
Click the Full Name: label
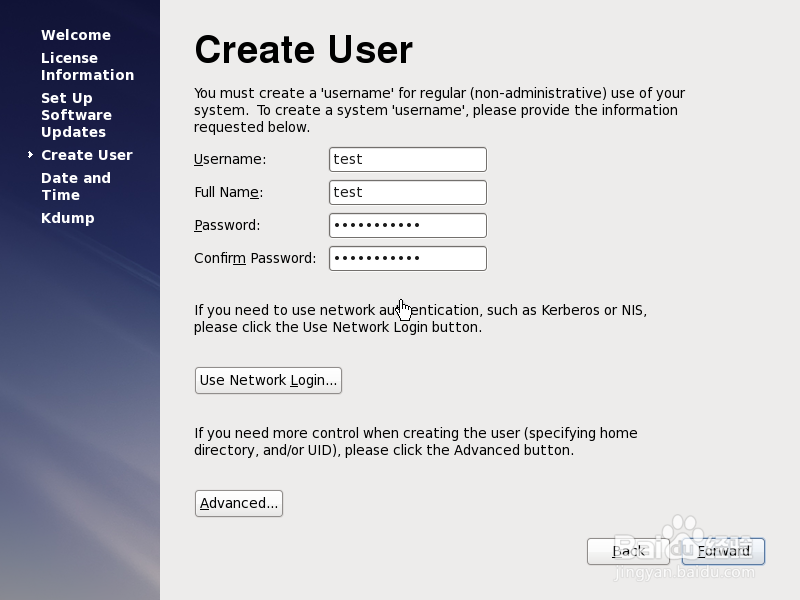point(229,192)
